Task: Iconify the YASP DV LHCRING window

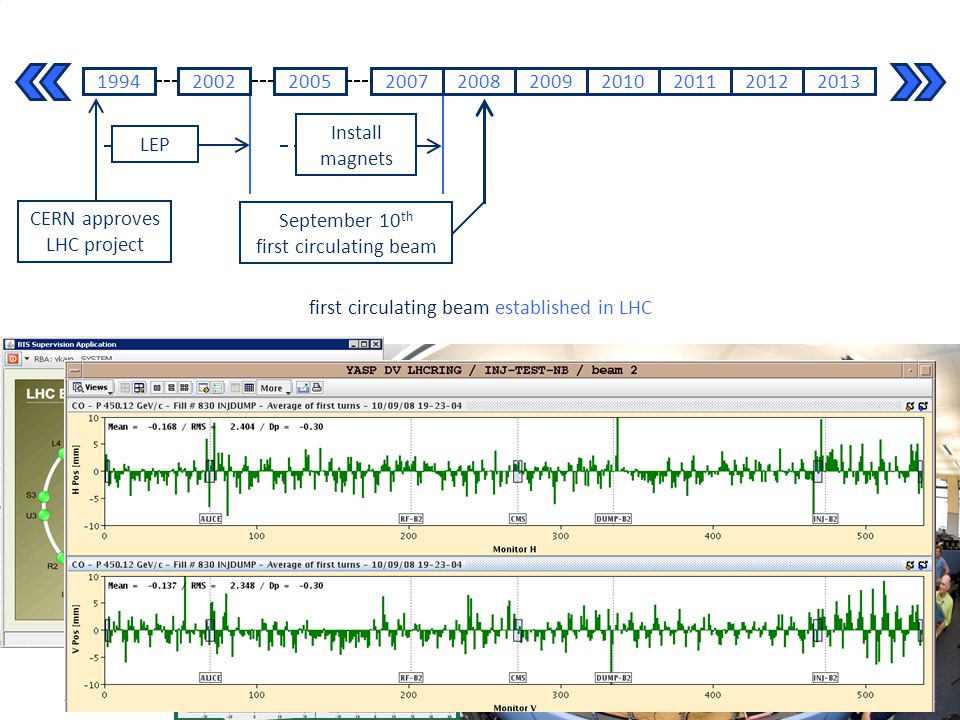Action: coord(910,370)
